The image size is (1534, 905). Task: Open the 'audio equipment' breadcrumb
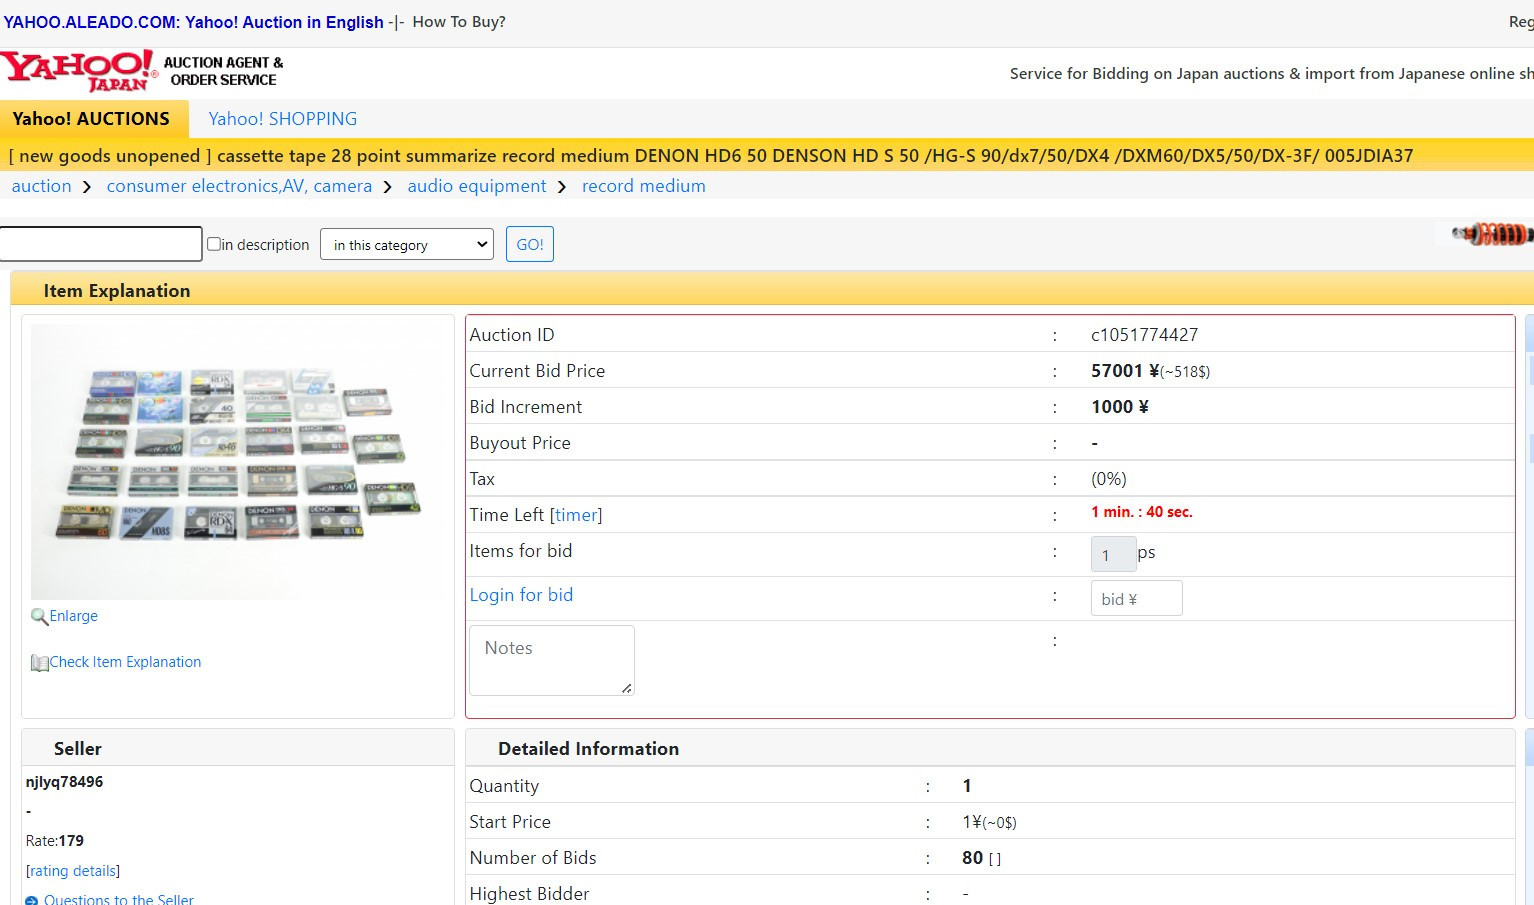(x=477, y=186)
